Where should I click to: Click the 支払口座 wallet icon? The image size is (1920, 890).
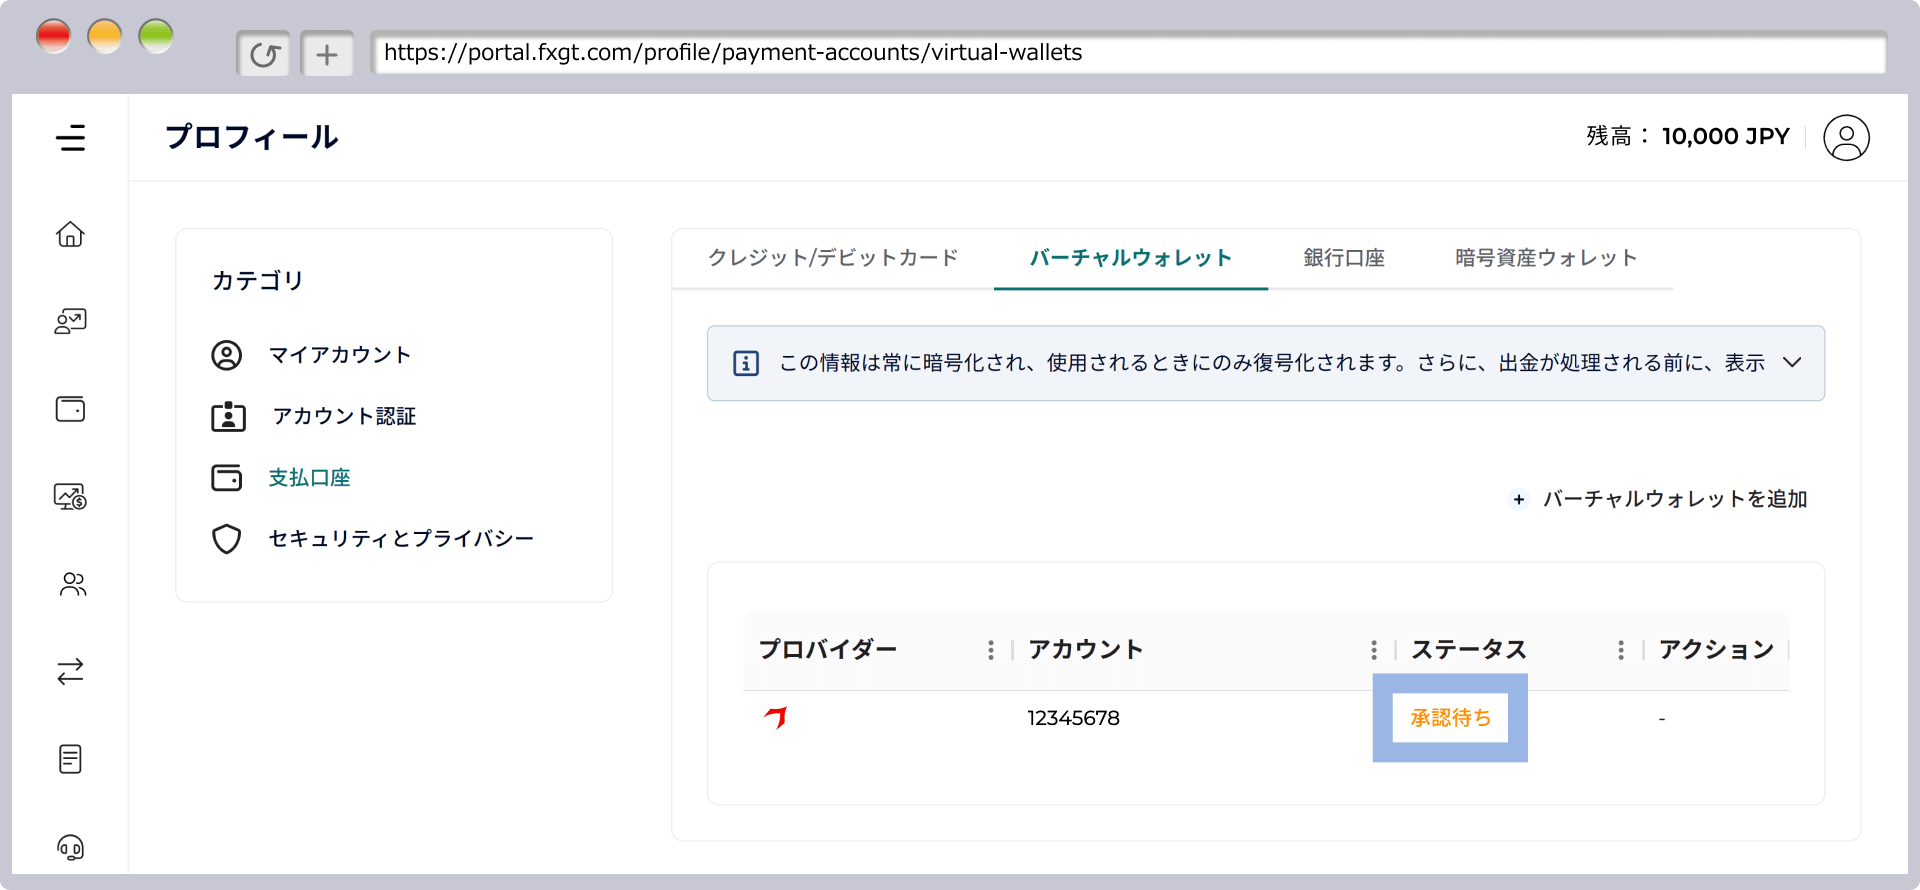227,478
